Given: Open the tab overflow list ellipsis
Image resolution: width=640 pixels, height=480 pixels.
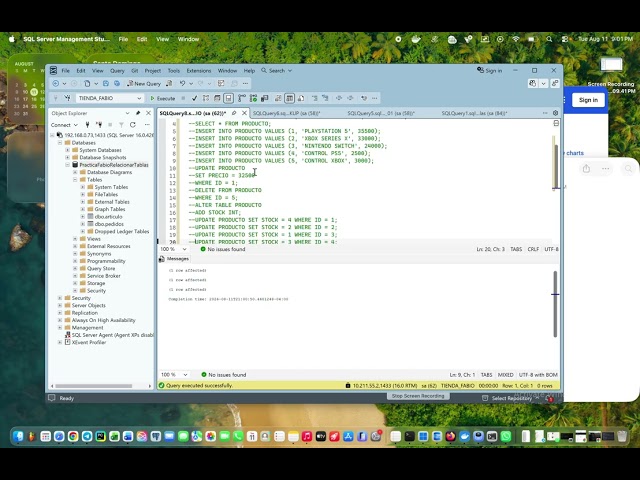Looking at the screenshot, I should 545,113.
